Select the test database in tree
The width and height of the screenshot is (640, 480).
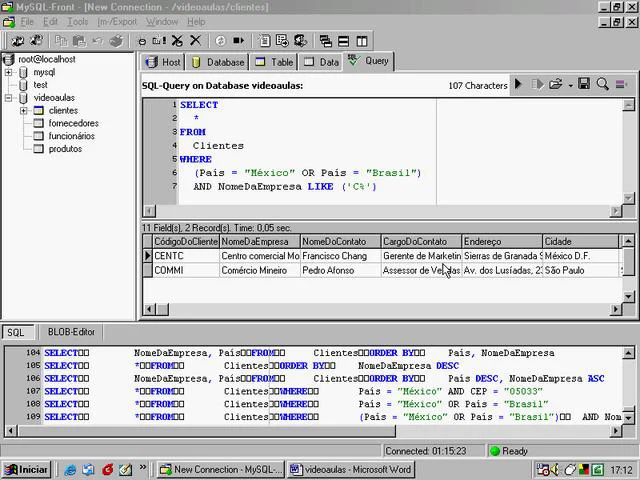[40, 85]
